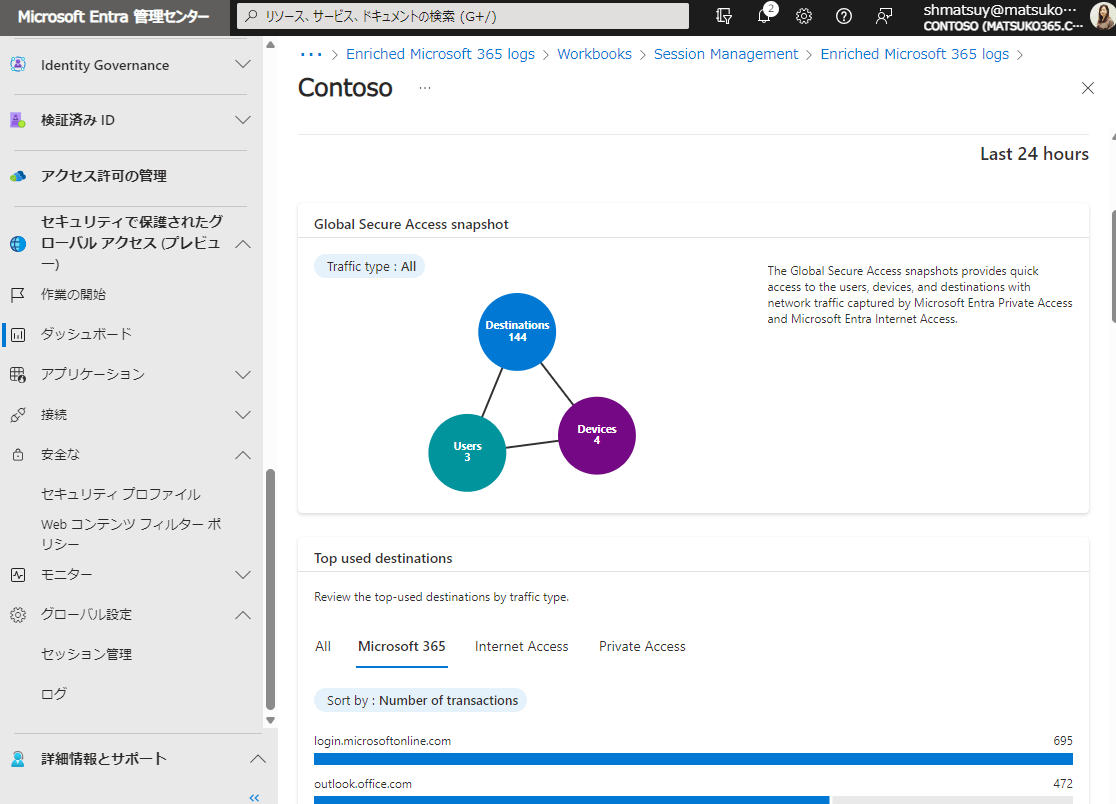Expand the breadcrumb ellipsis
The width and height of the screenshot is (1116, 804).
click(x=311, y=54)
